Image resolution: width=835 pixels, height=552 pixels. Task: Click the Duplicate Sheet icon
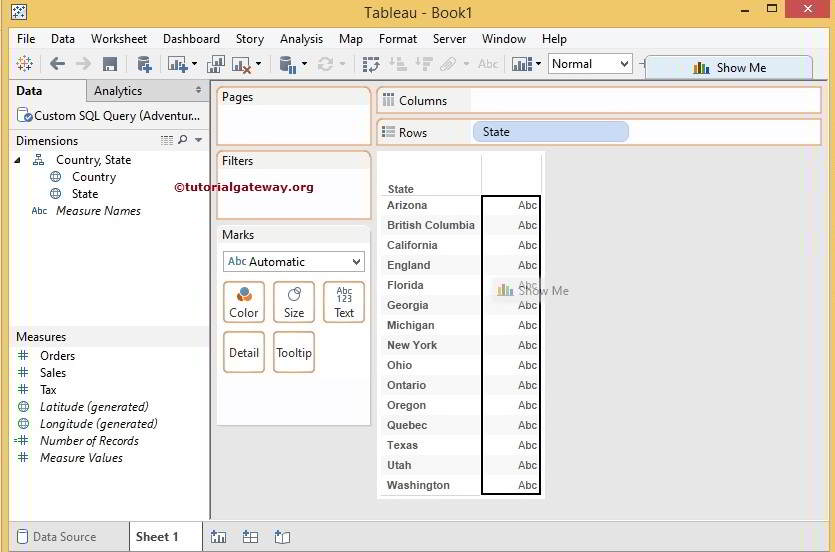216,64
